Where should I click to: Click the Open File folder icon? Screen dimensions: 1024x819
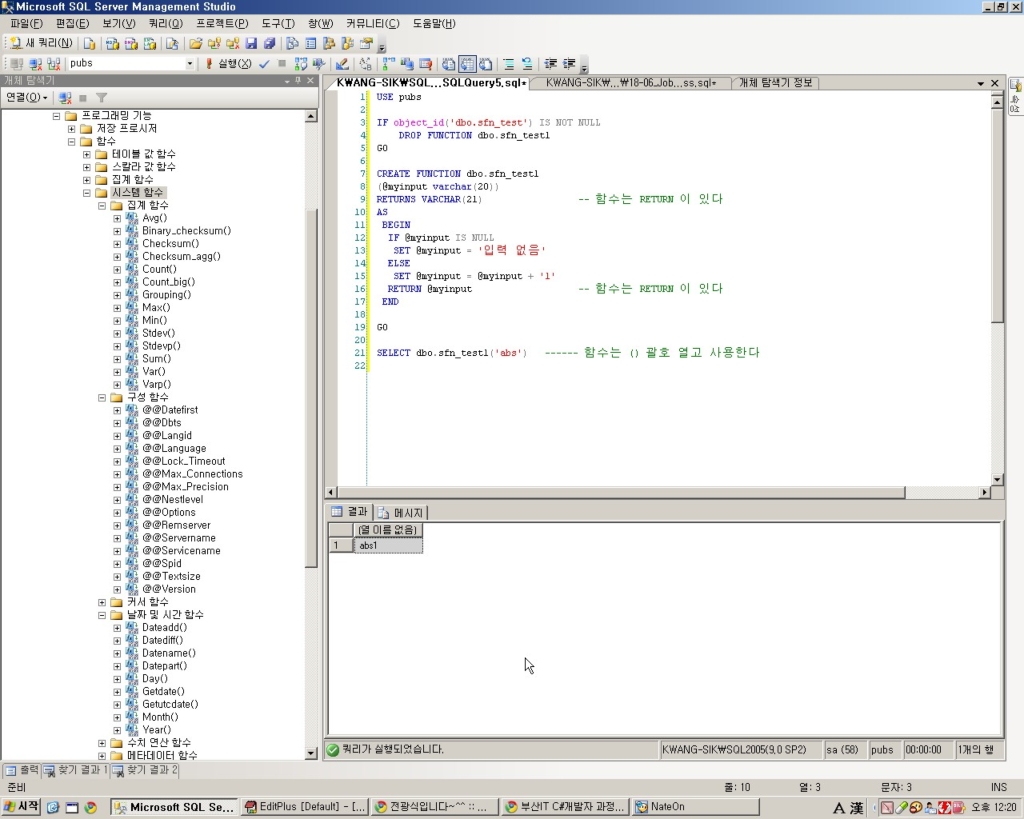[195, 44]
